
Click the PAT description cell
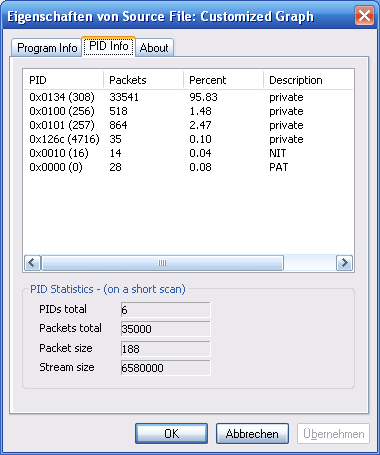pyautogui.click(x=279, y=167)
